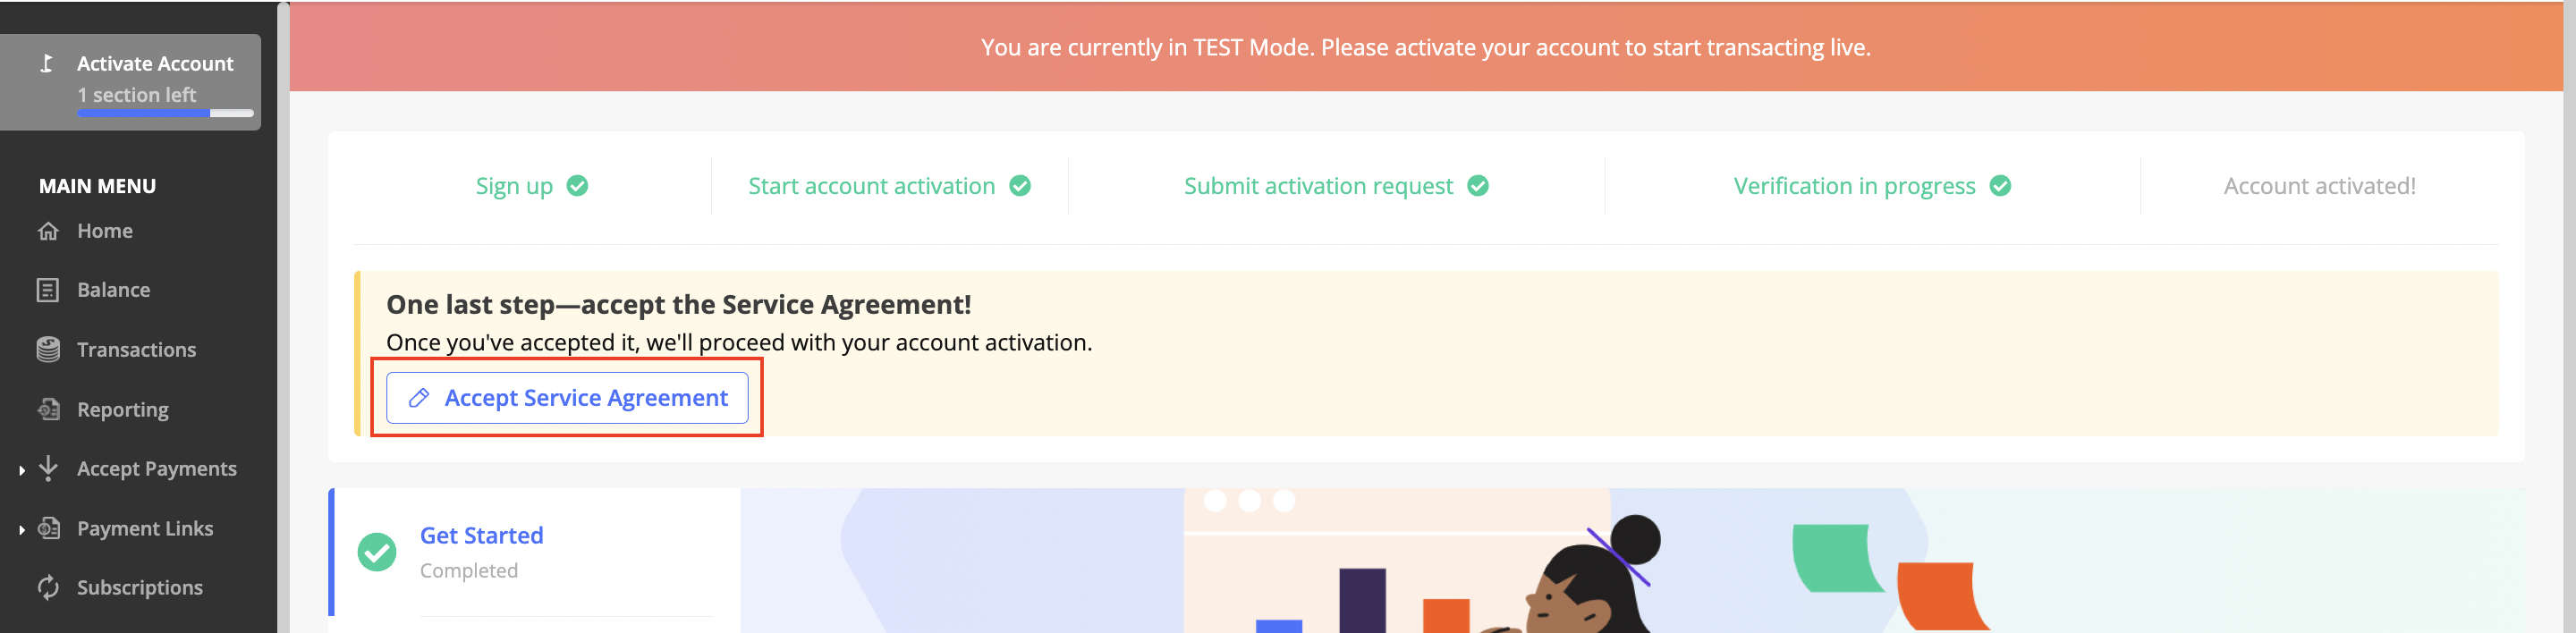Expand the Payment Links submenu arrow
This screenshot has width=2576, height=633.
22,529
